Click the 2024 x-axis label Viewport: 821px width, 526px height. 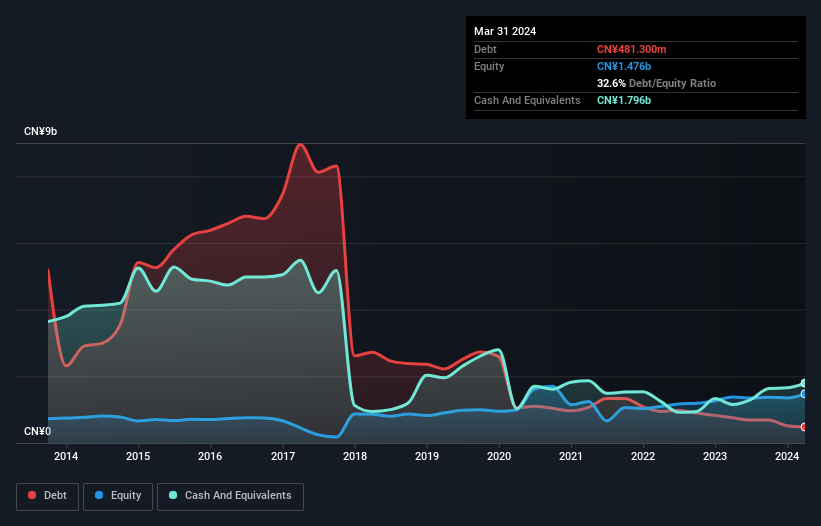click(787, 456)
